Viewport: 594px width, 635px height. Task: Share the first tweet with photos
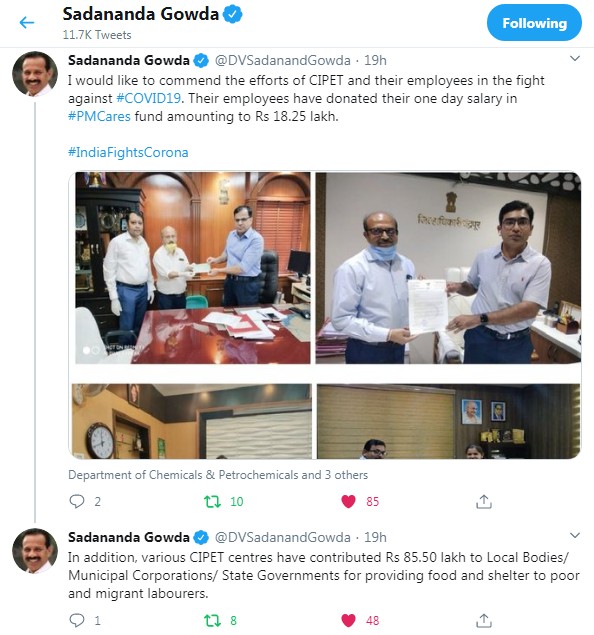pos(484,501)
